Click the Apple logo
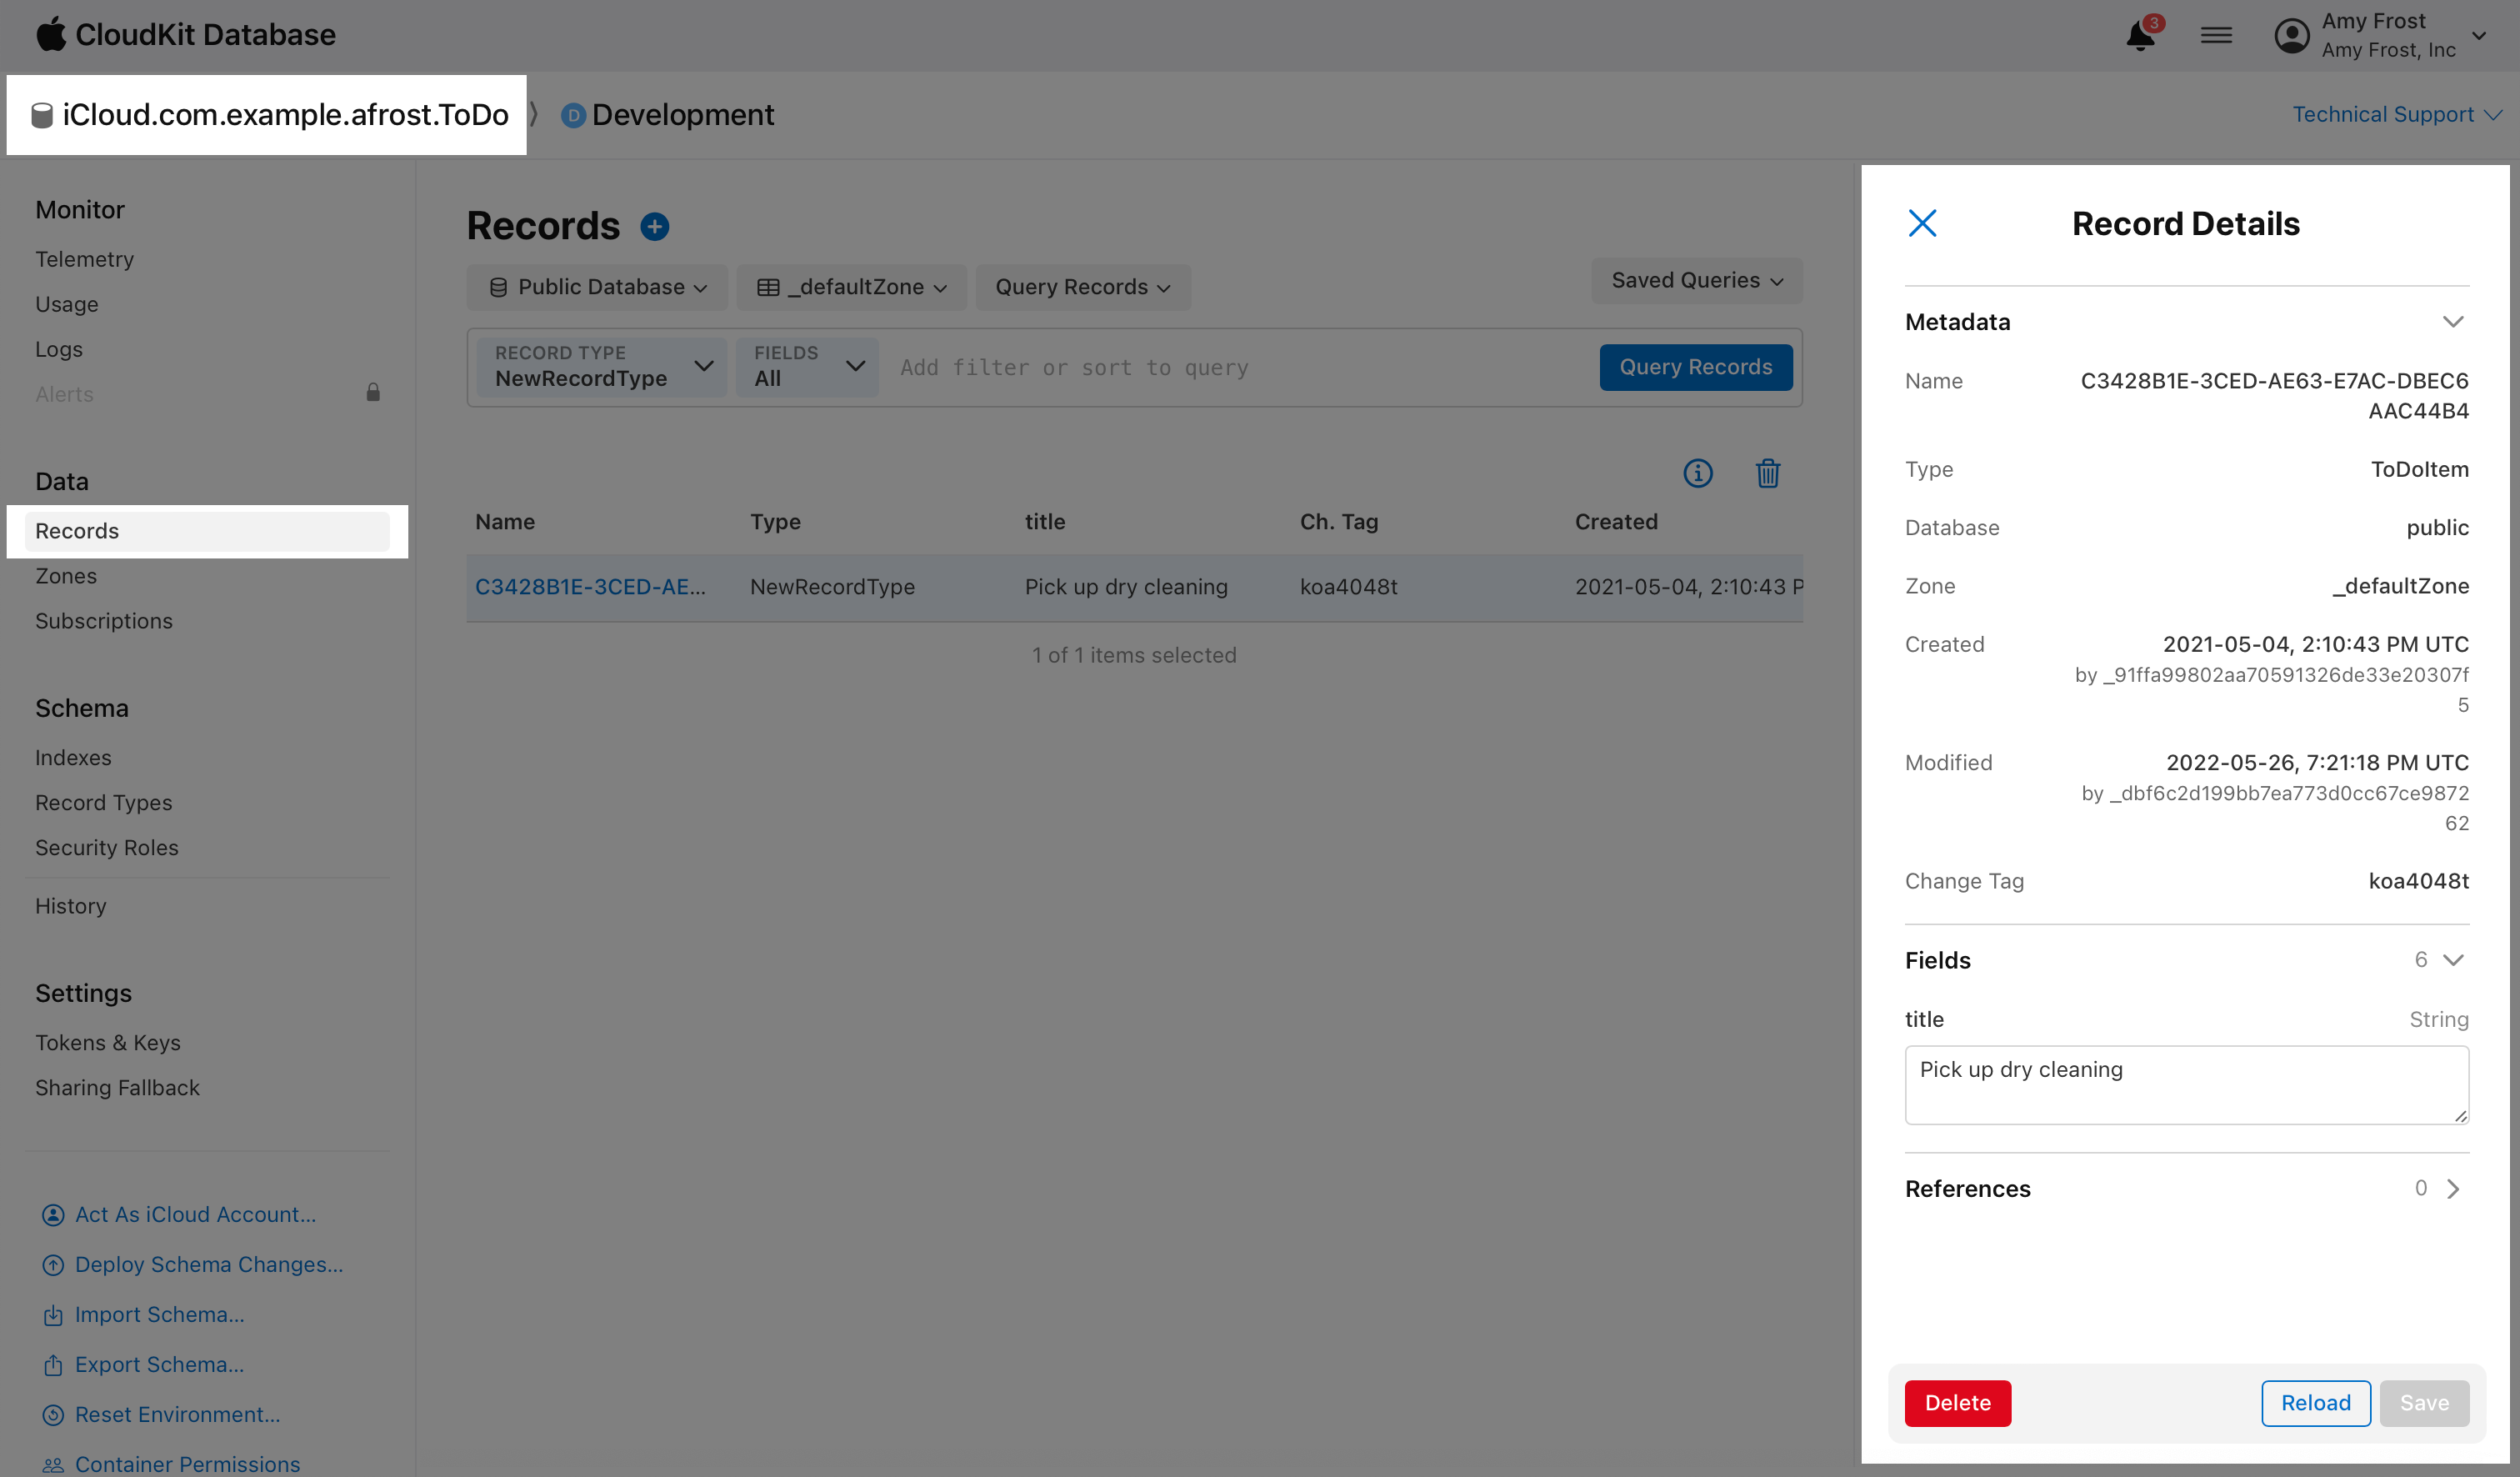The height and width of the screenshot is (1477, 2520). [52, 33]
